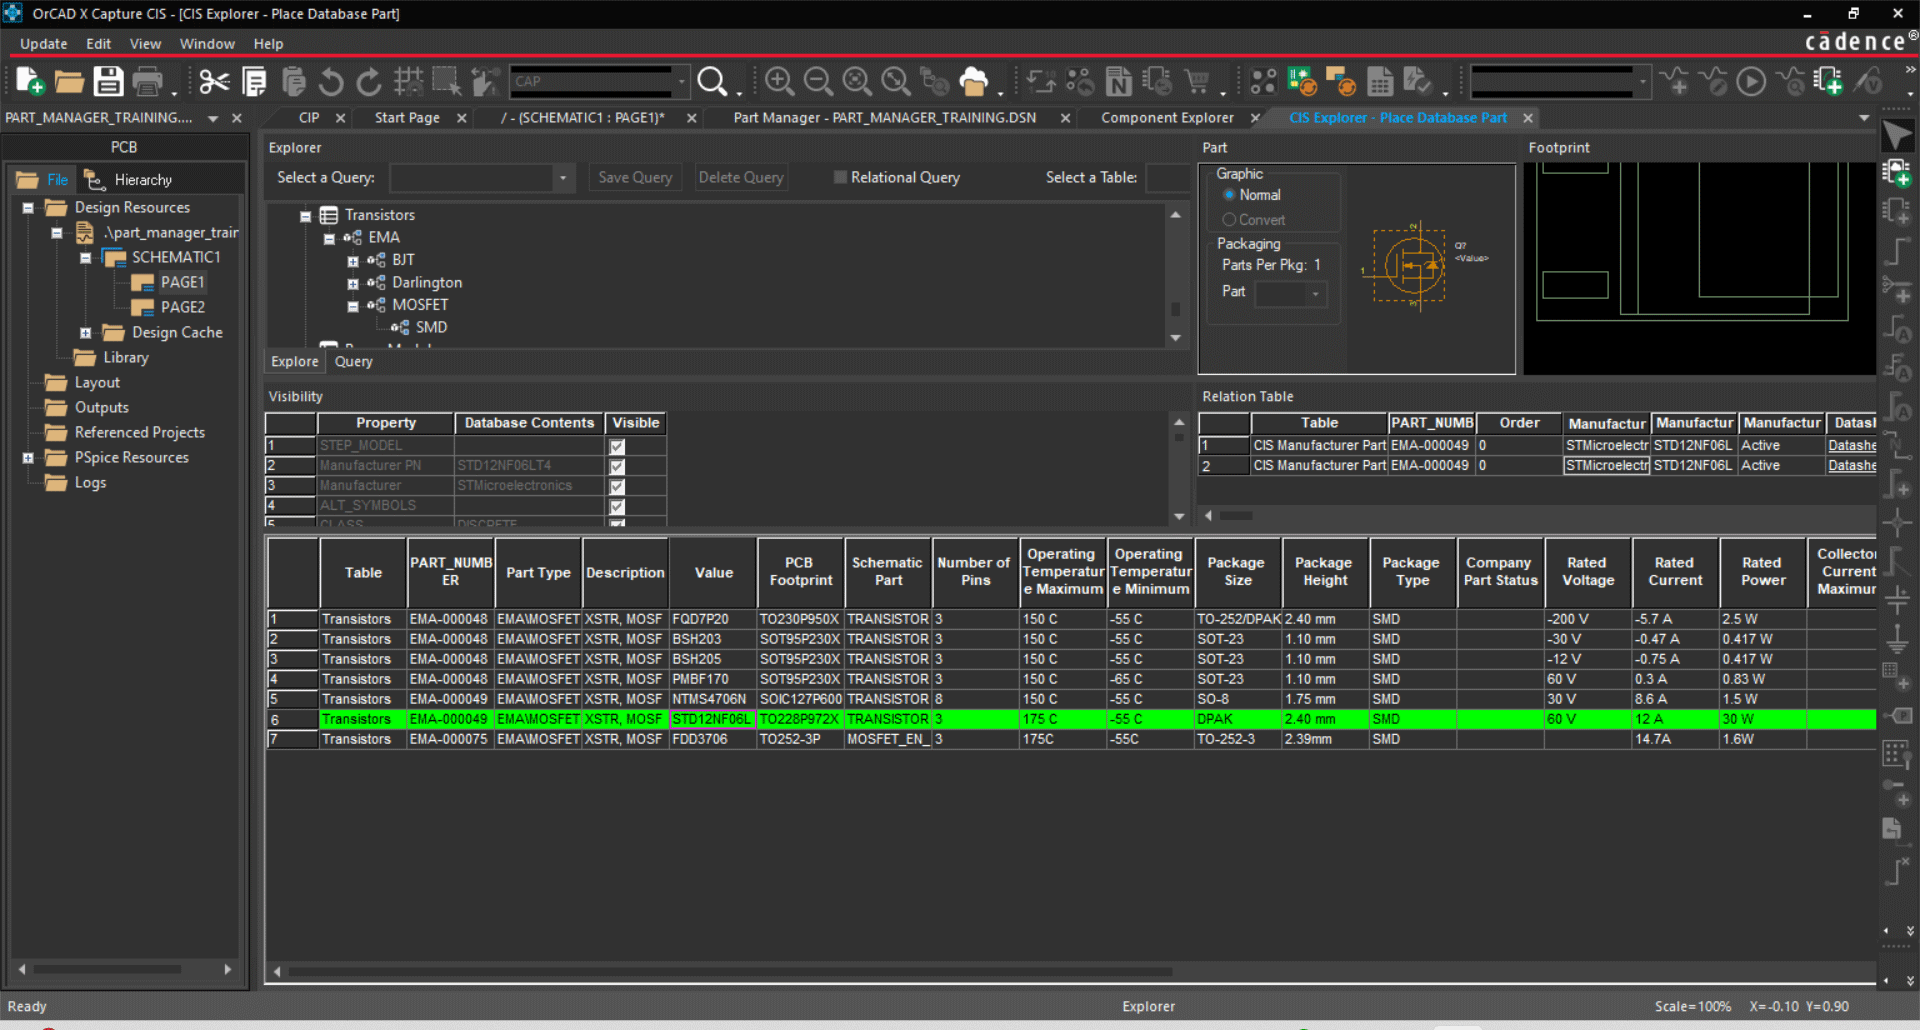
Task: Open the Select a Query dropdown
Action: (x=563, y=177)
